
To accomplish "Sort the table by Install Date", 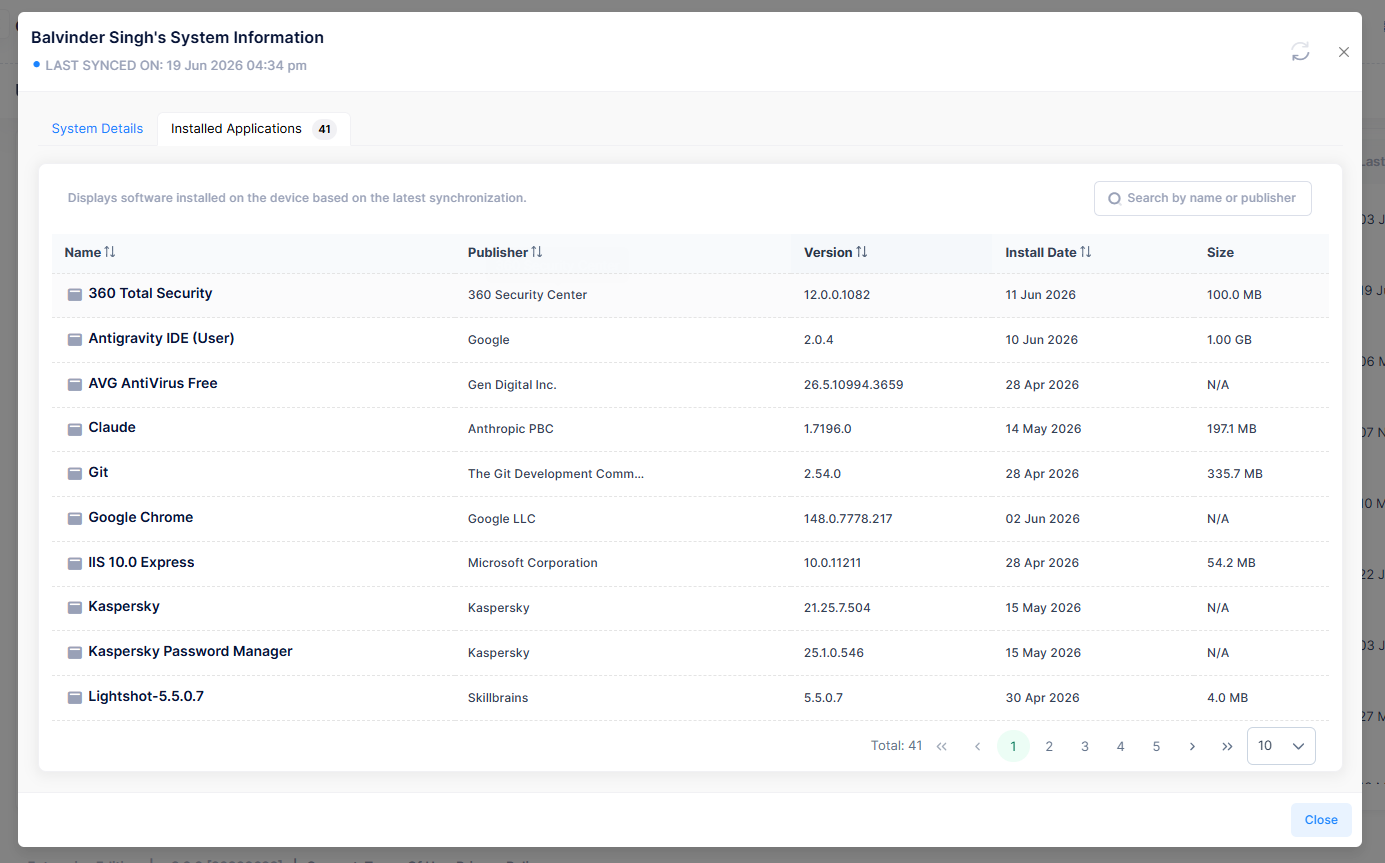I will click(1086, 252).
